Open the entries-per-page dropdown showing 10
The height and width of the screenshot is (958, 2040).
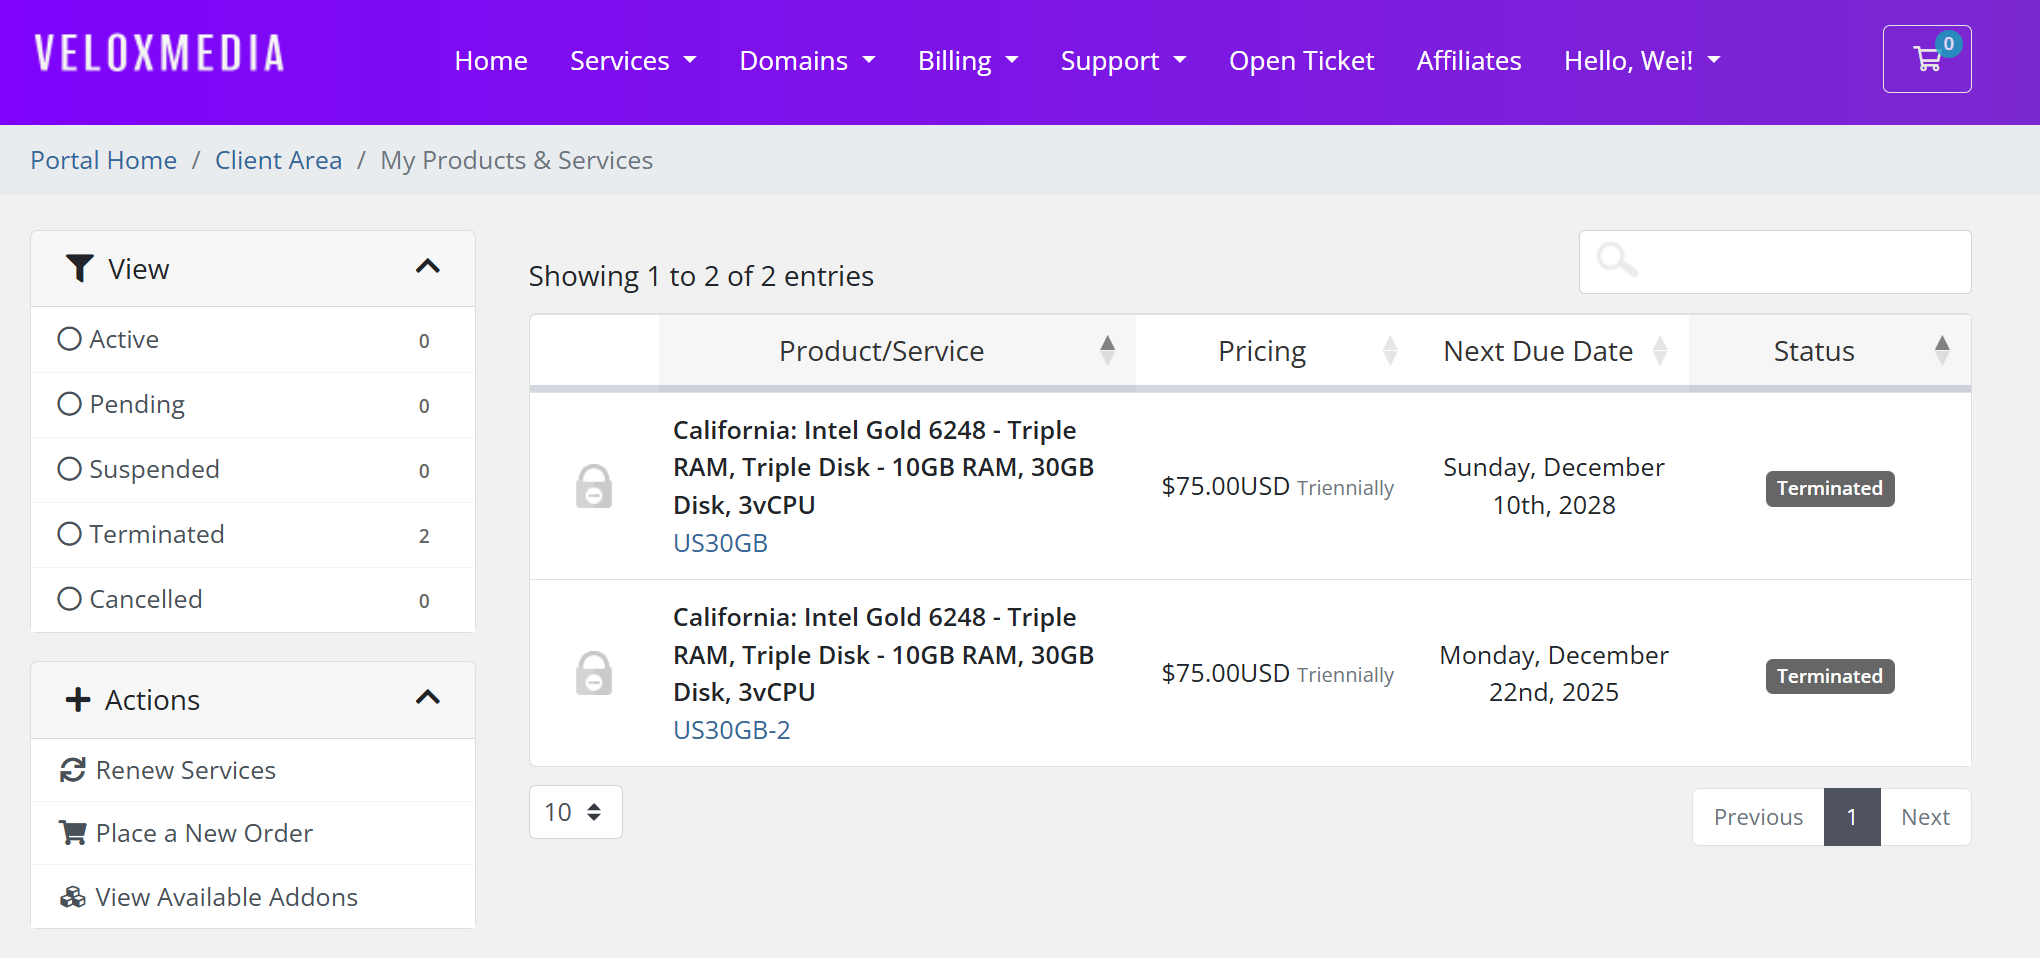point(575,812)
